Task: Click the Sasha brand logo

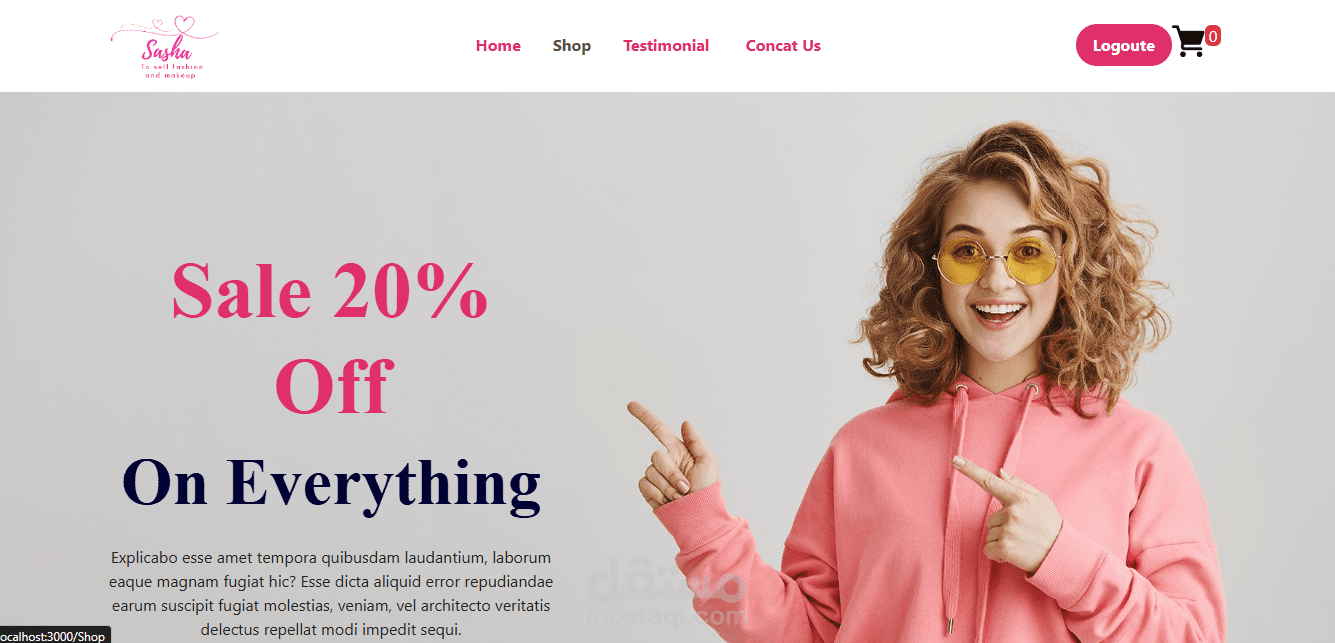Action: 164,46
